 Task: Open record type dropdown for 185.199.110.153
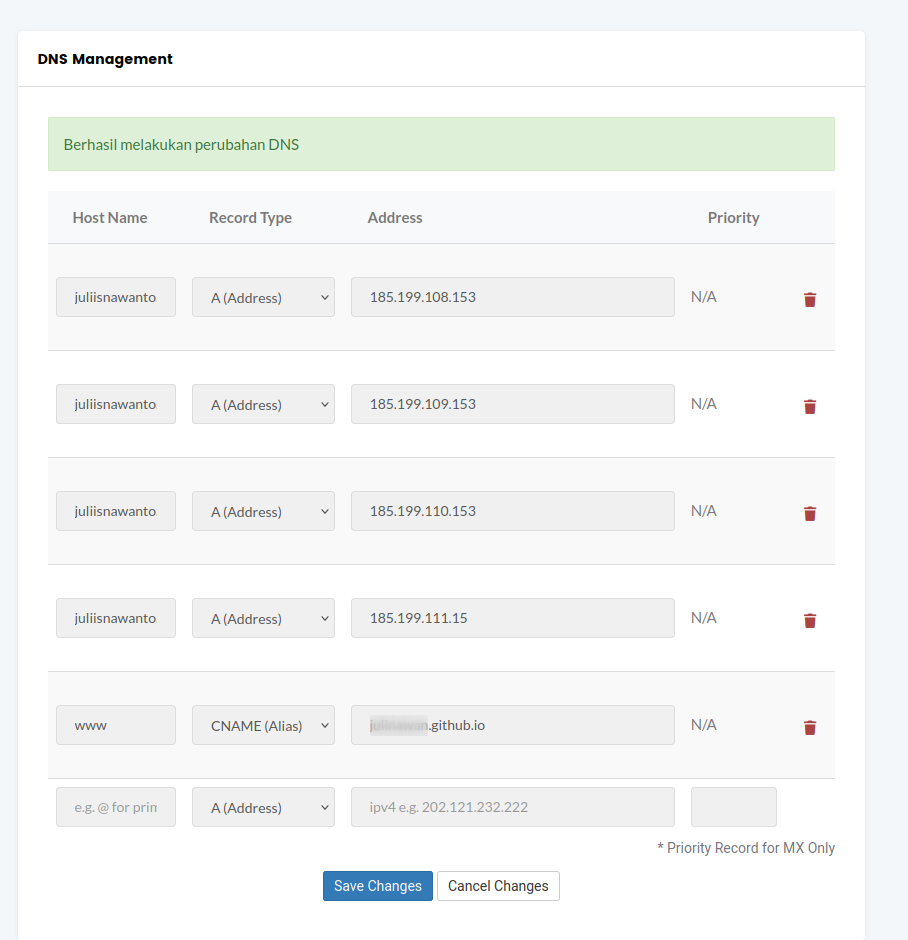pyautogui.click(x=263, y=511)
